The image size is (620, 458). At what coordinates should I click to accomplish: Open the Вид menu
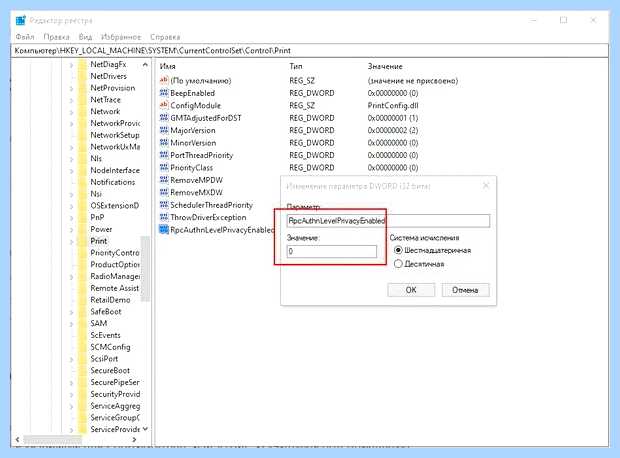pyautogui.click(x=85, y=37)
